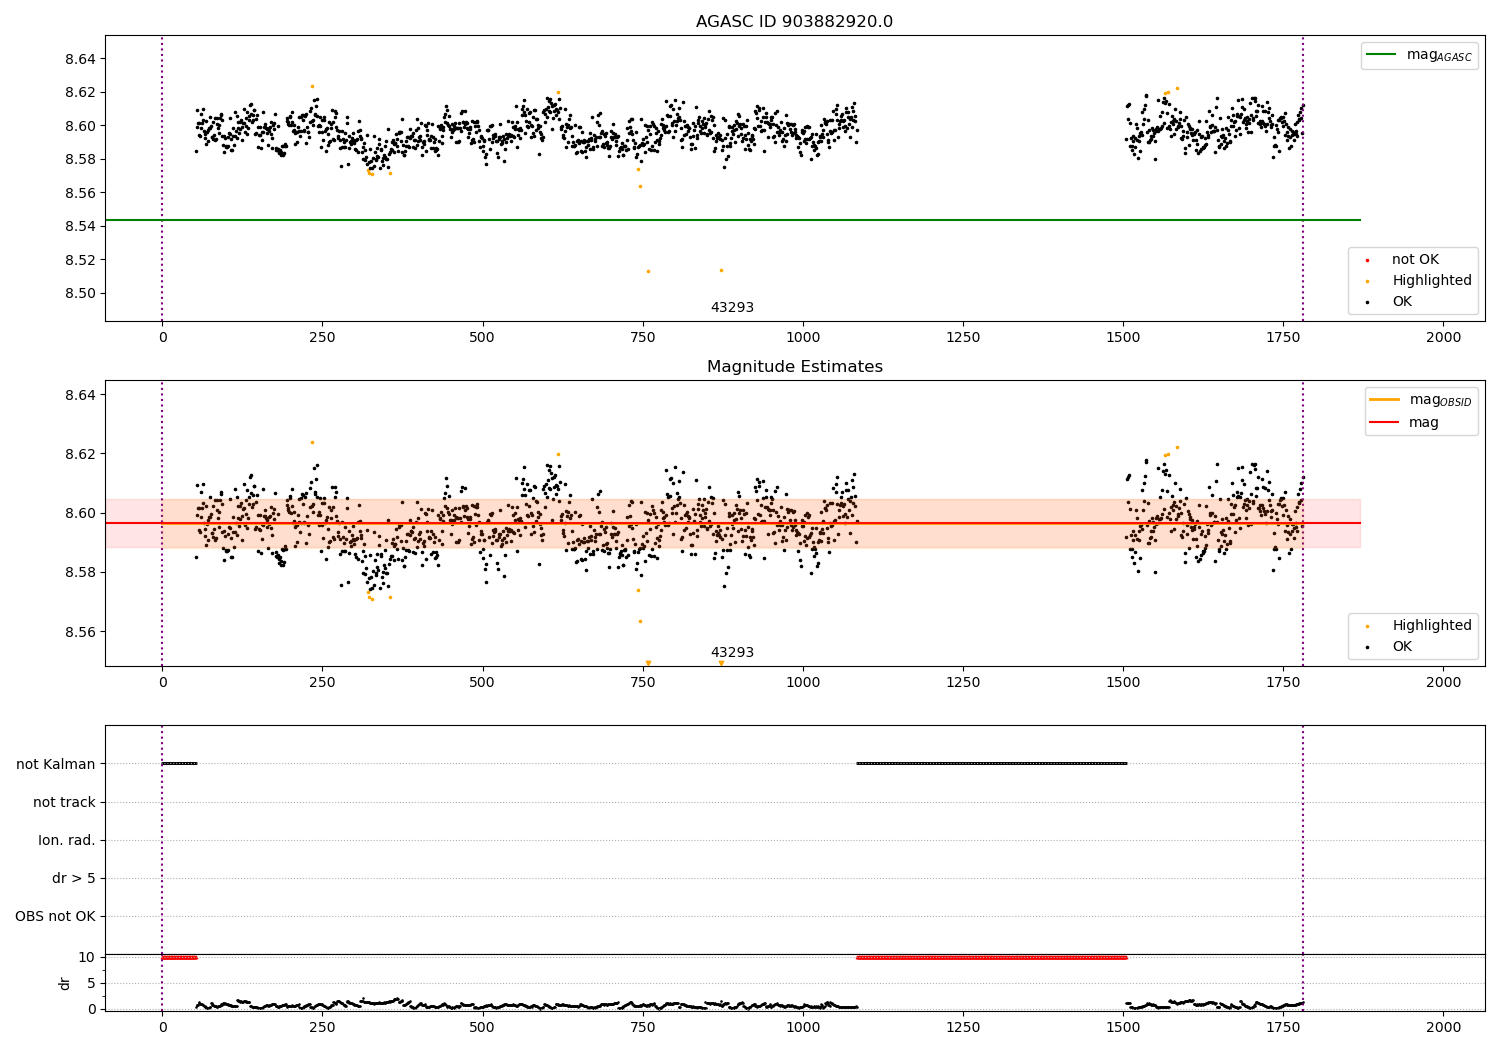1500x1050 pixels.
Task: Click the '8.58' y-tick in Magnitude Estimates plot
Action: pyautogui.click(x=80, y=573)
